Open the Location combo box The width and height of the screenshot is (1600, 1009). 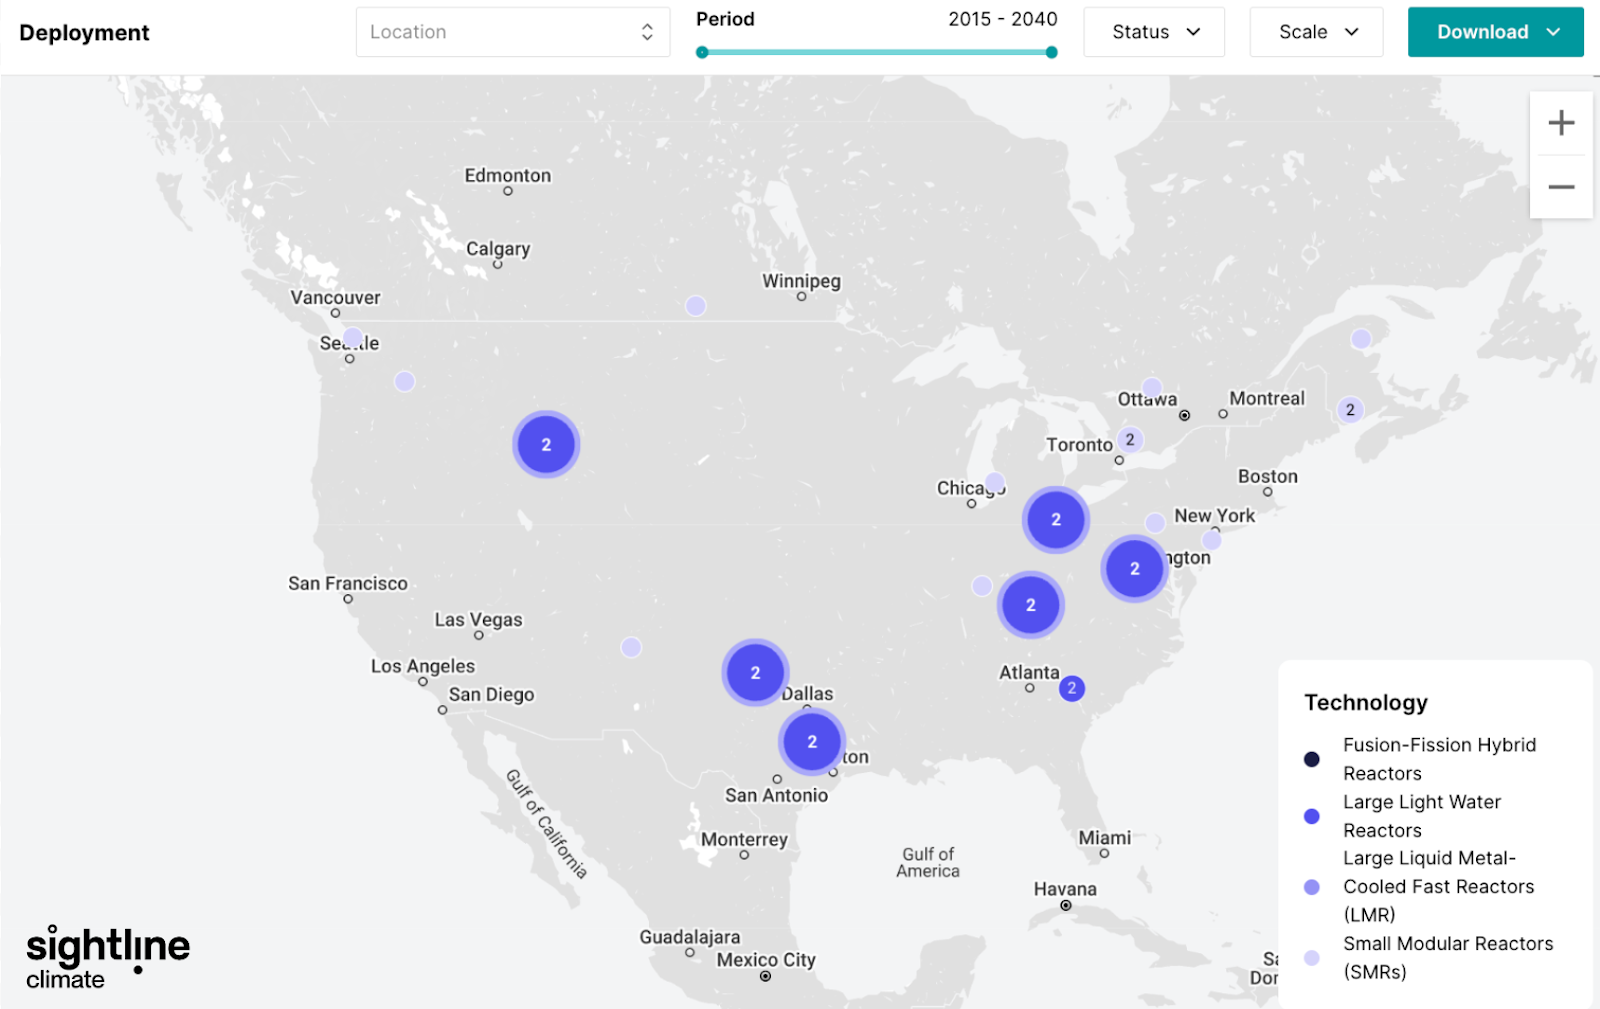[x=512, y=32]
